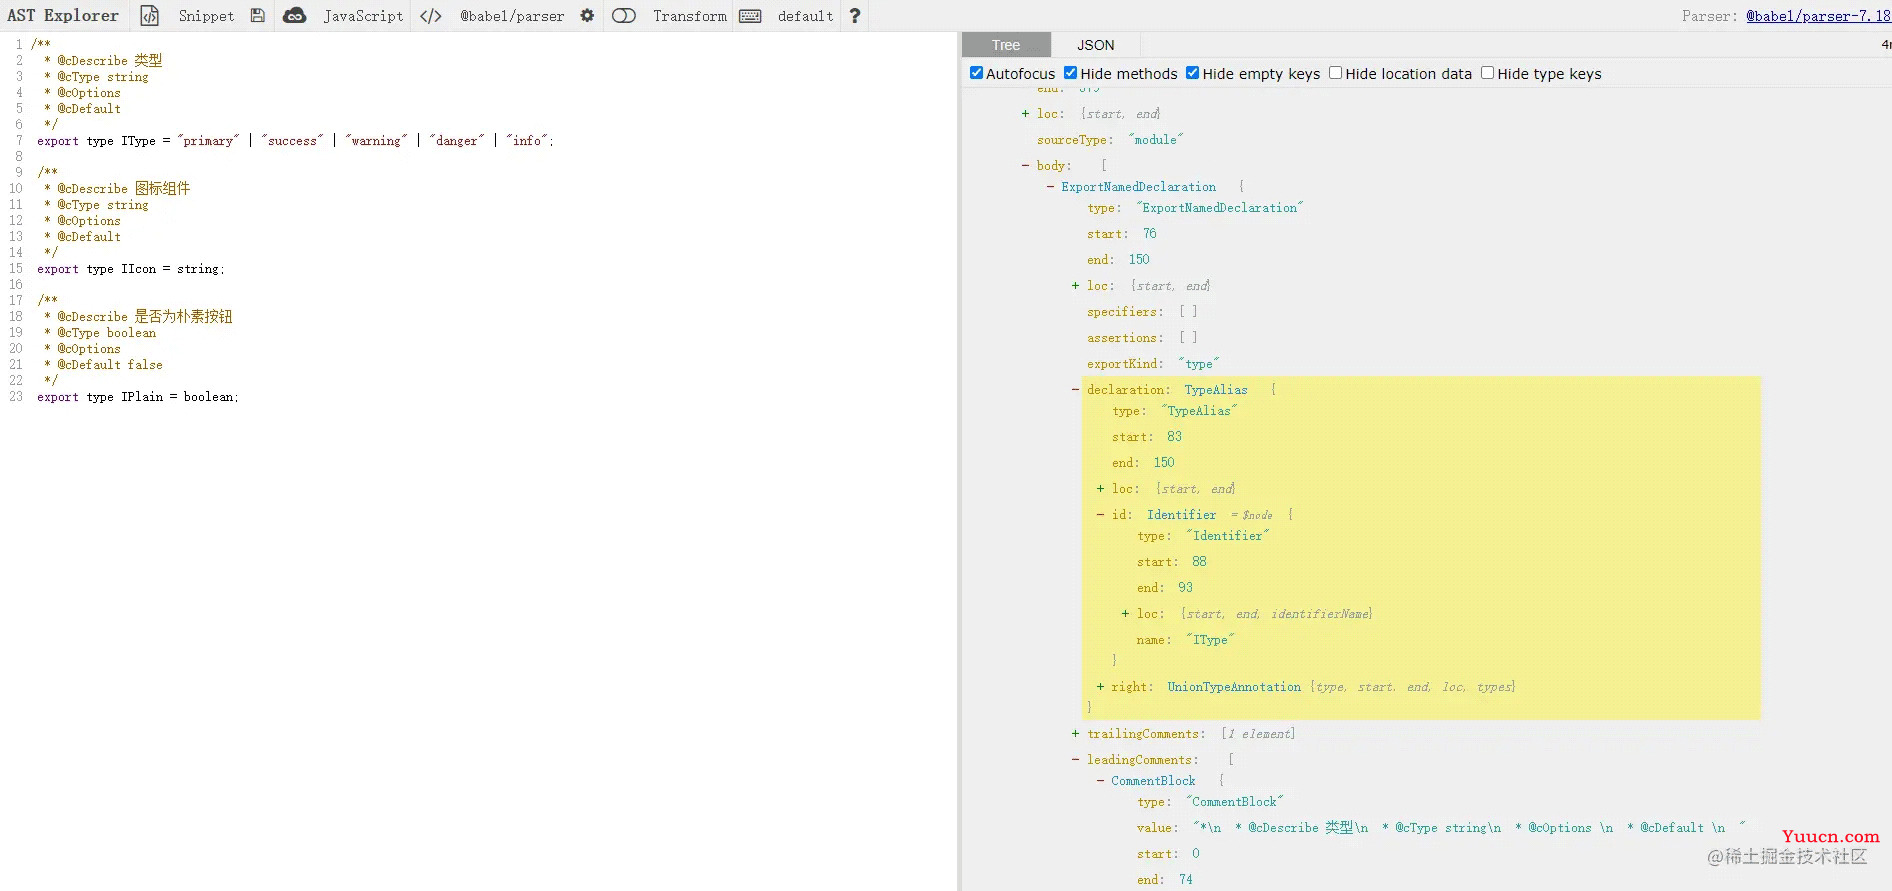The height and width of the screenshot is (891, 1892).
Task: Toggle the Transform switch
Action: point(624,16)
